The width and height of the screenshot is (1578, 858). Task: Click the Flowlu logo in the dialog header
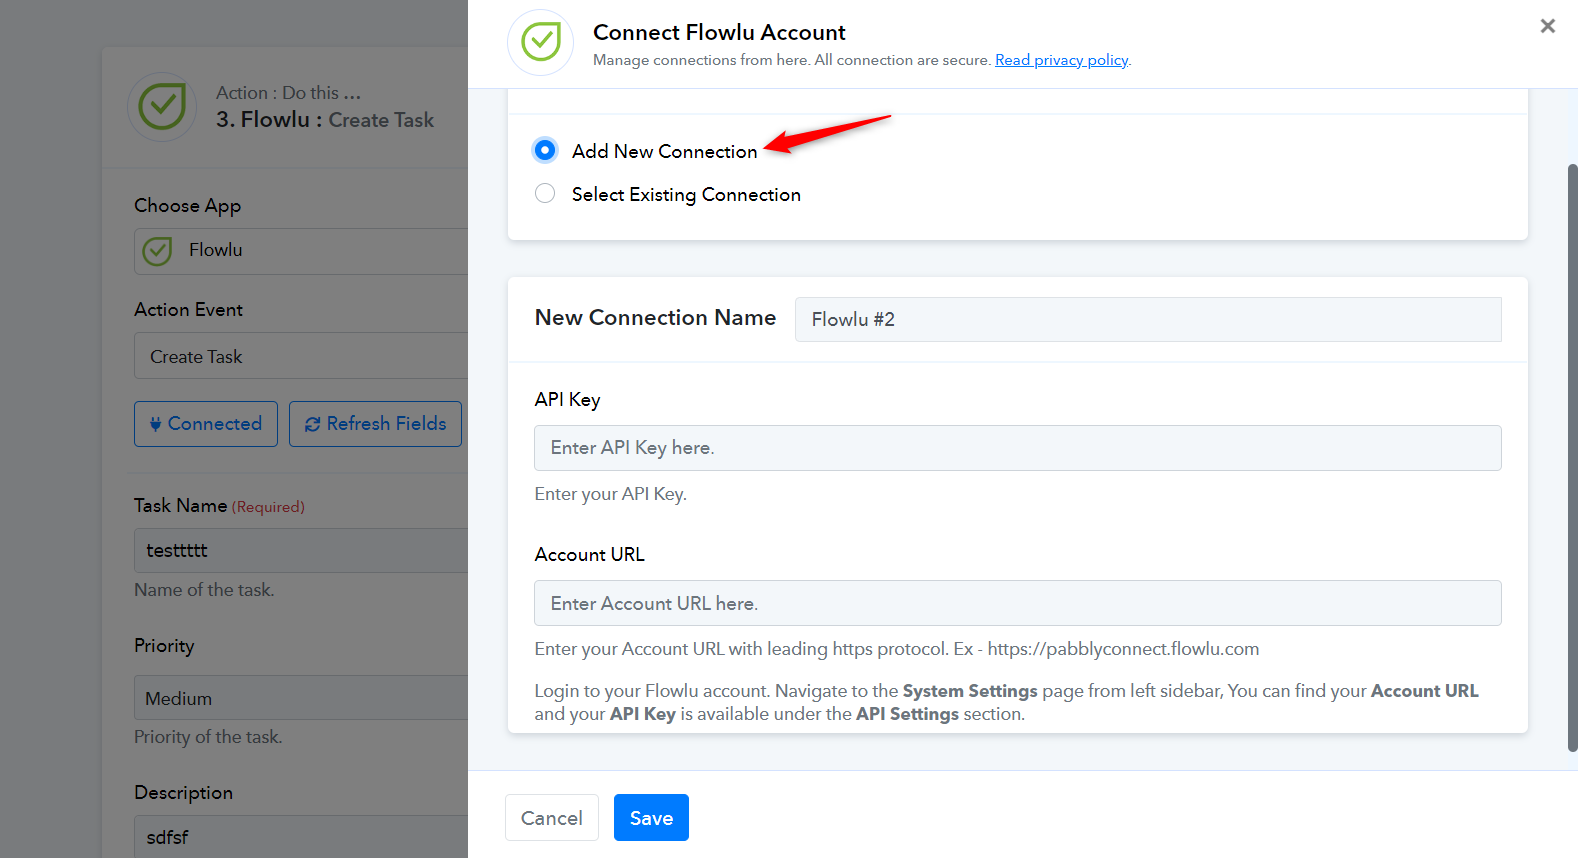pyautogui.click(x=541, y=43)
